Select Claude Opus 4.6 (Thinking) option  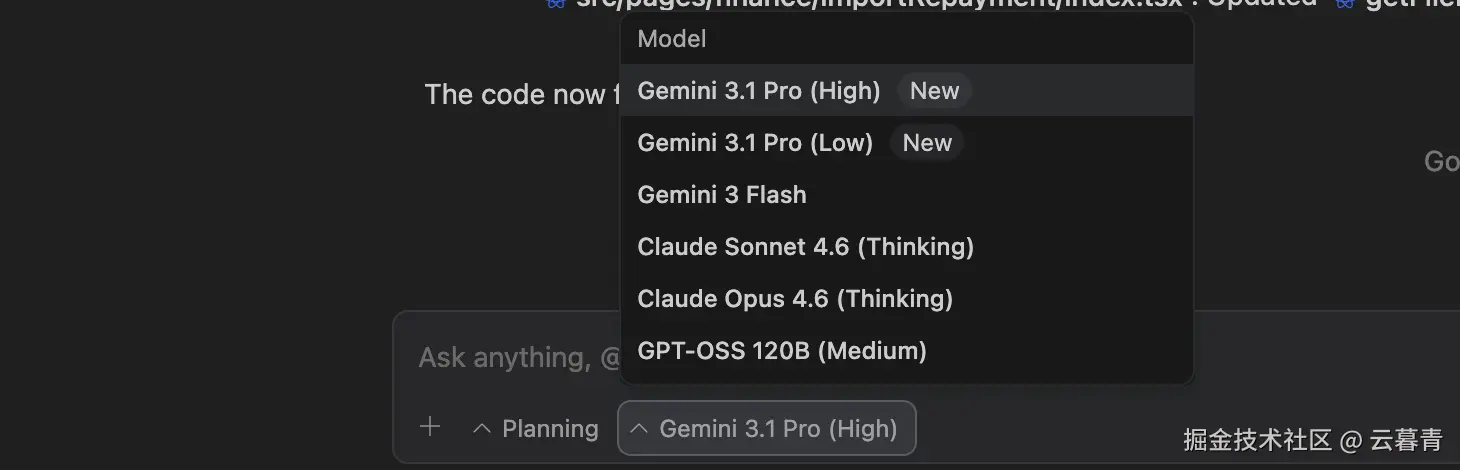794,299
